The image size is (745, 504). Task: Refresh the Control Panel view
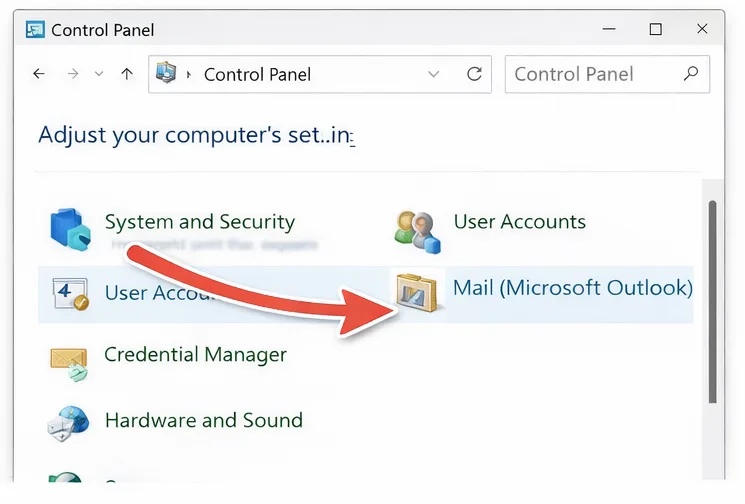pos(474,74)
